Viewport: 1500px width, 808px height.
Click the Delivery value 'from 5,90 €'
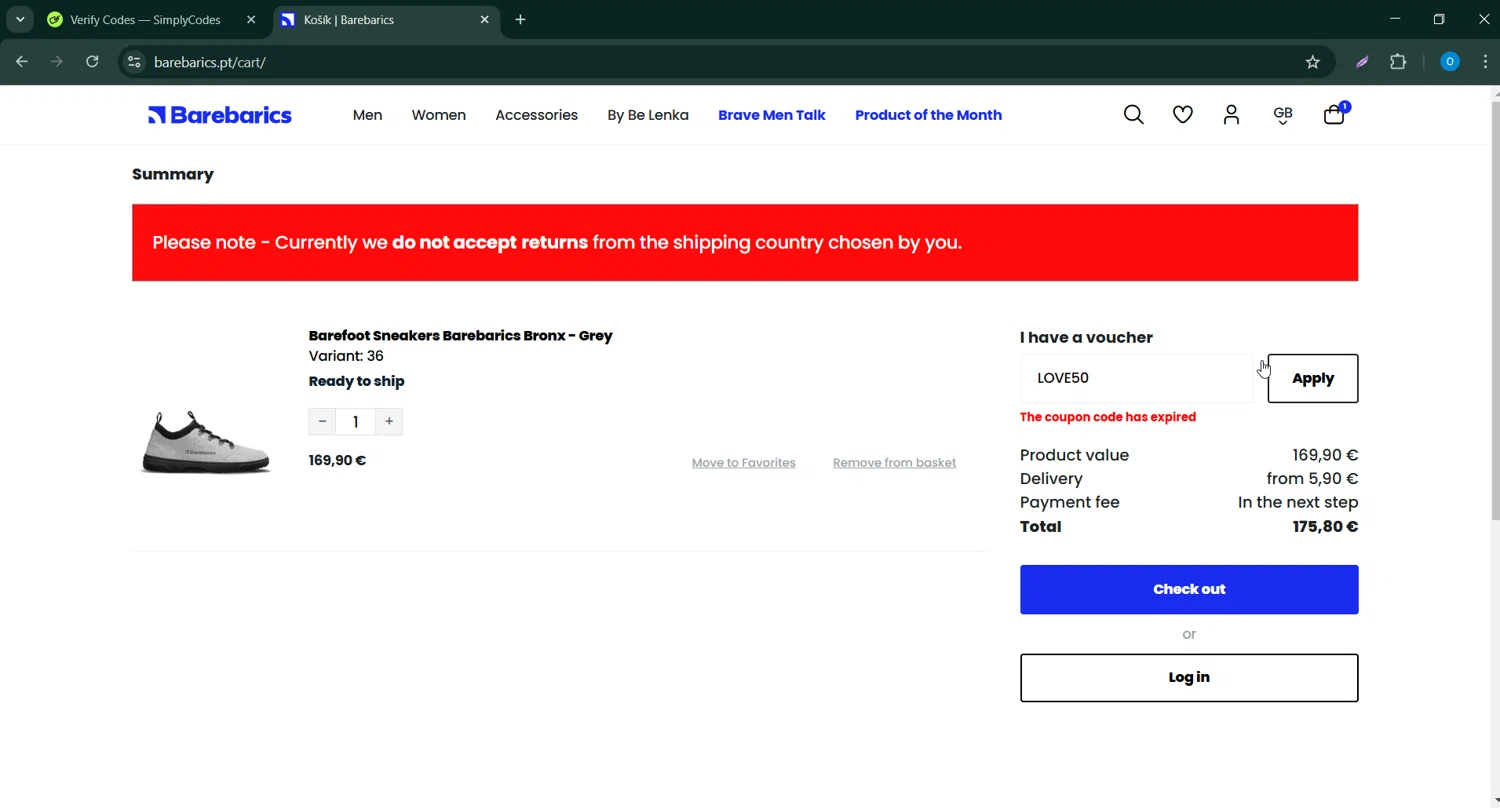(1312, 479)
